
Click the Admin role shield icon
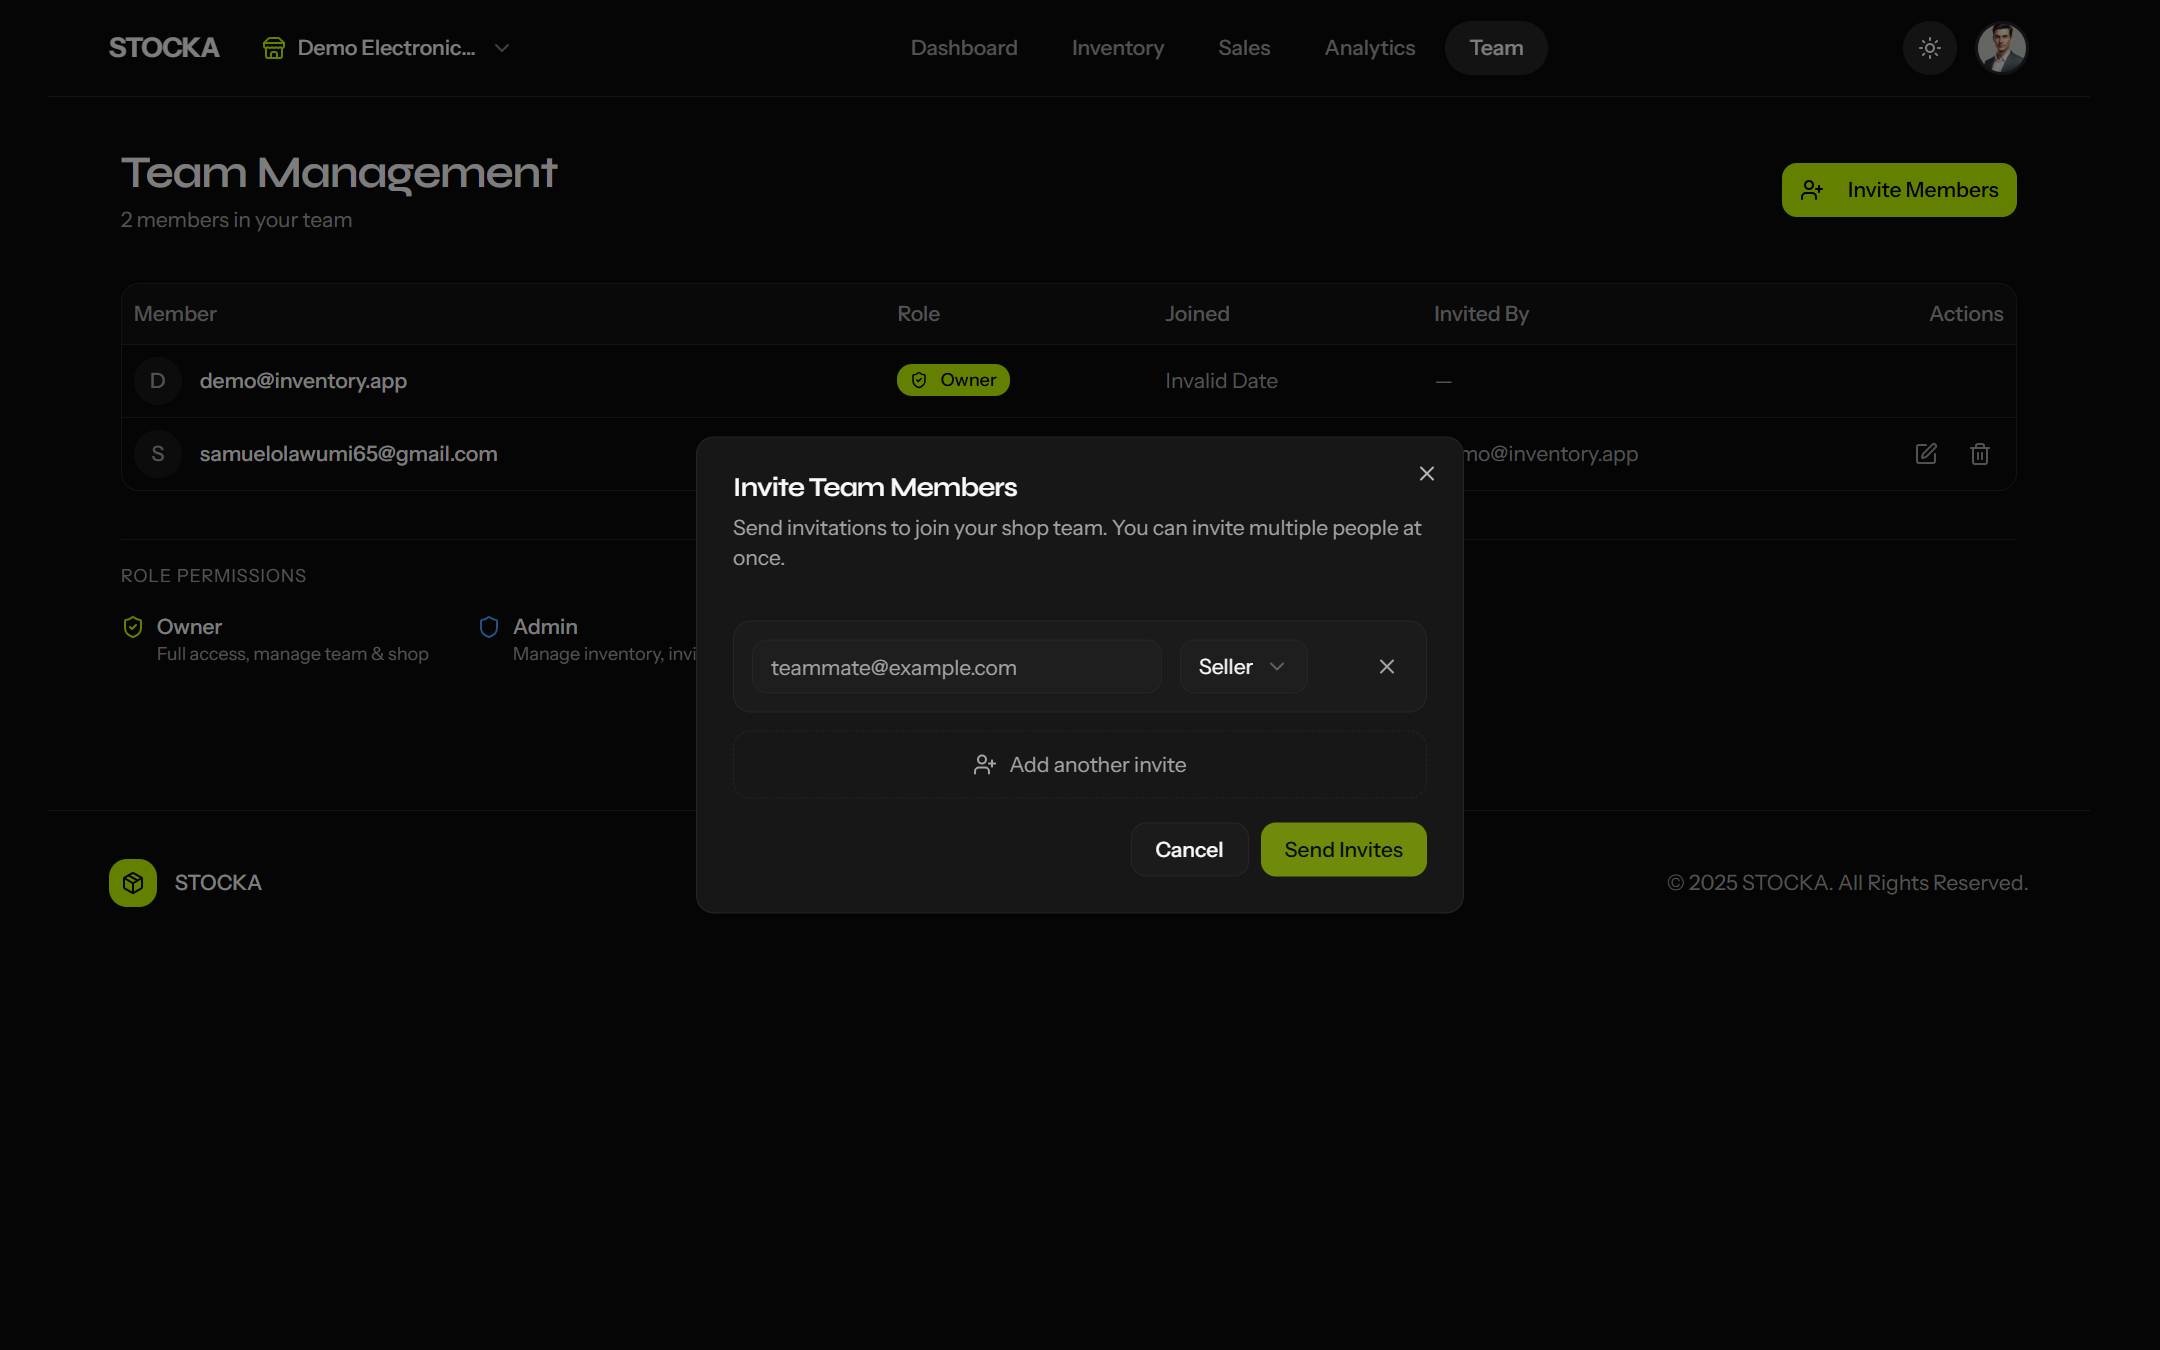tap(489, 627)
